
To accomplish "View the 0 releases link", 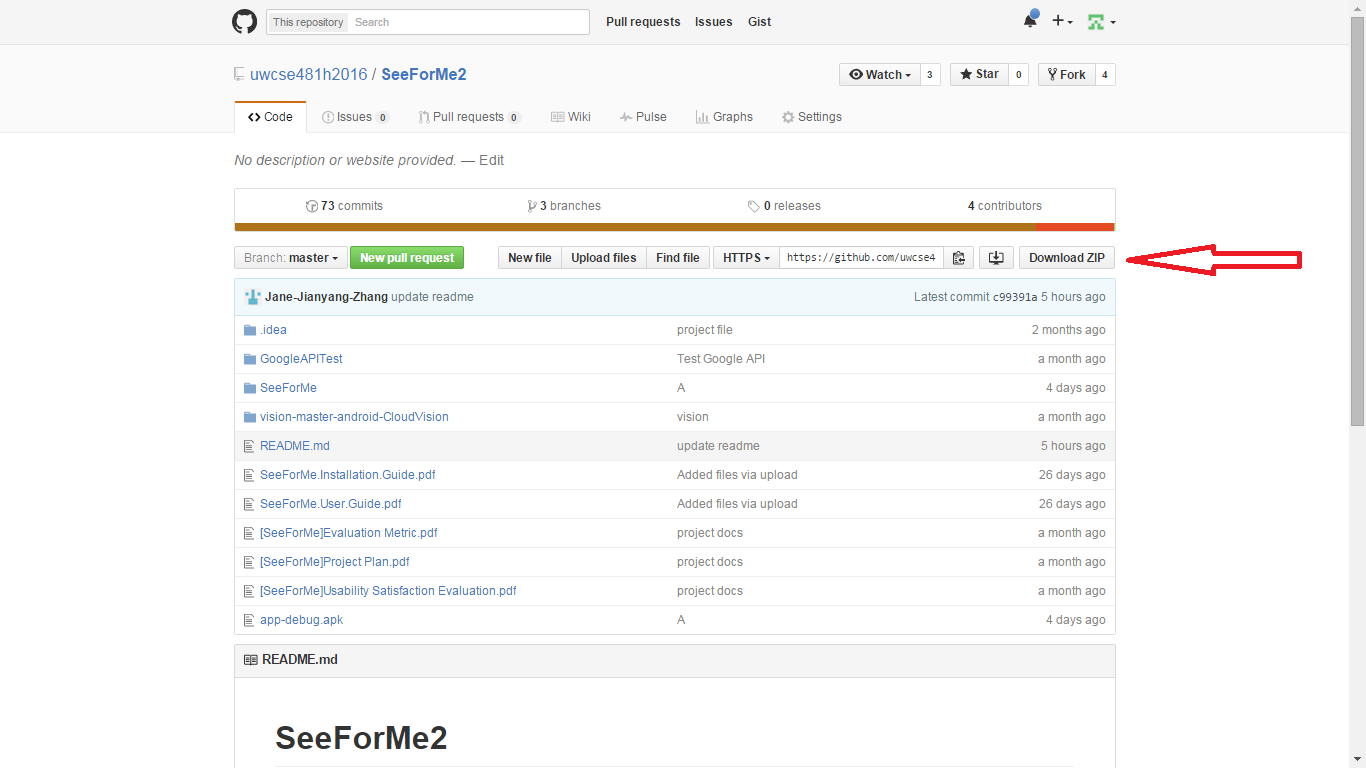I will [784, 206].
